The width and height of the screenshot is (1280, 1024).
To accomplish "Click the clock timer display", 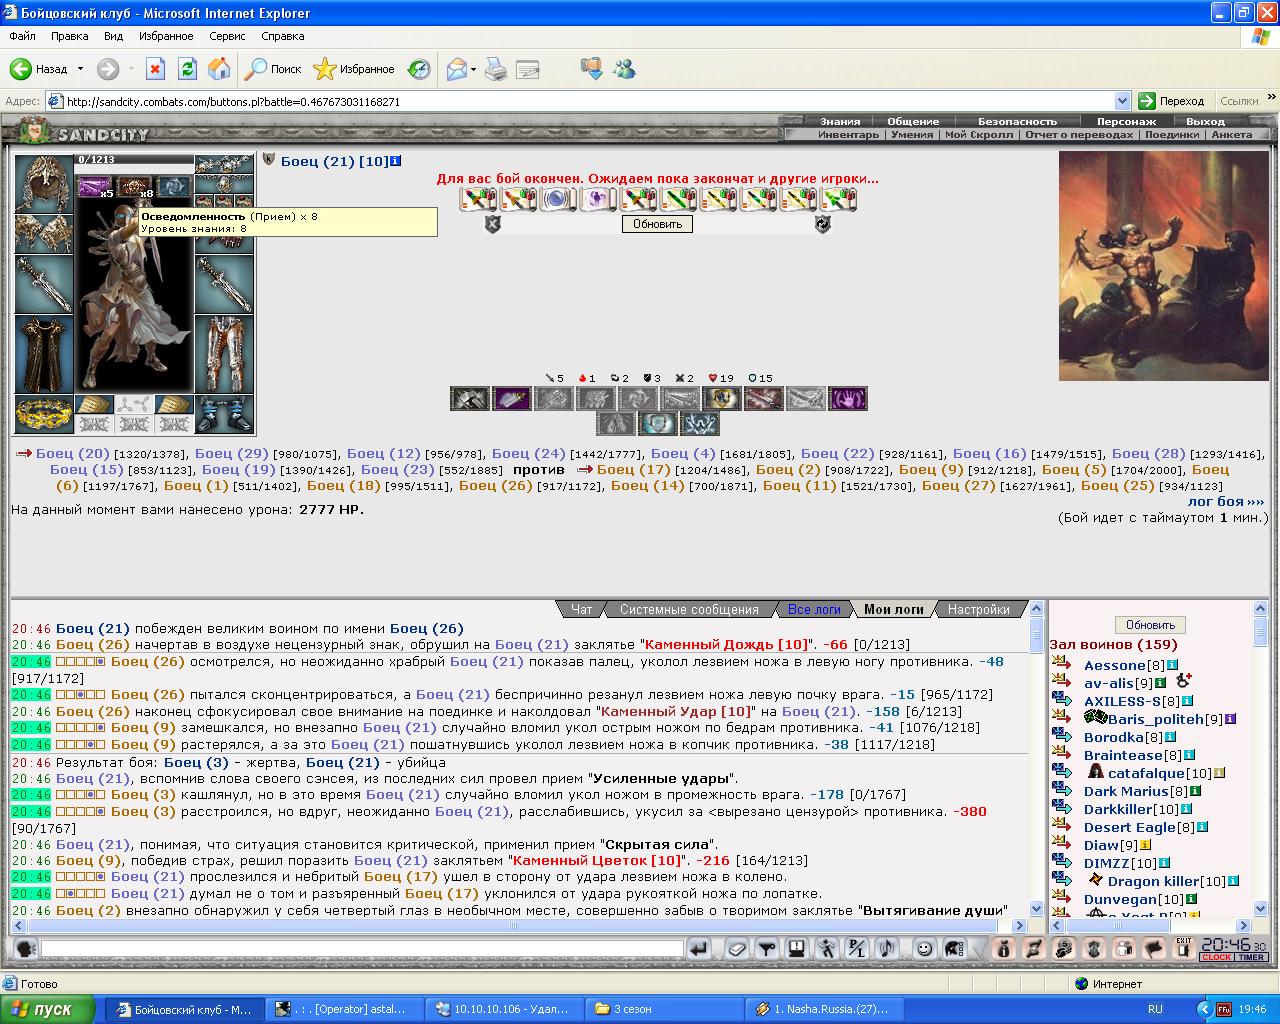I will (x=1233, y=948).
